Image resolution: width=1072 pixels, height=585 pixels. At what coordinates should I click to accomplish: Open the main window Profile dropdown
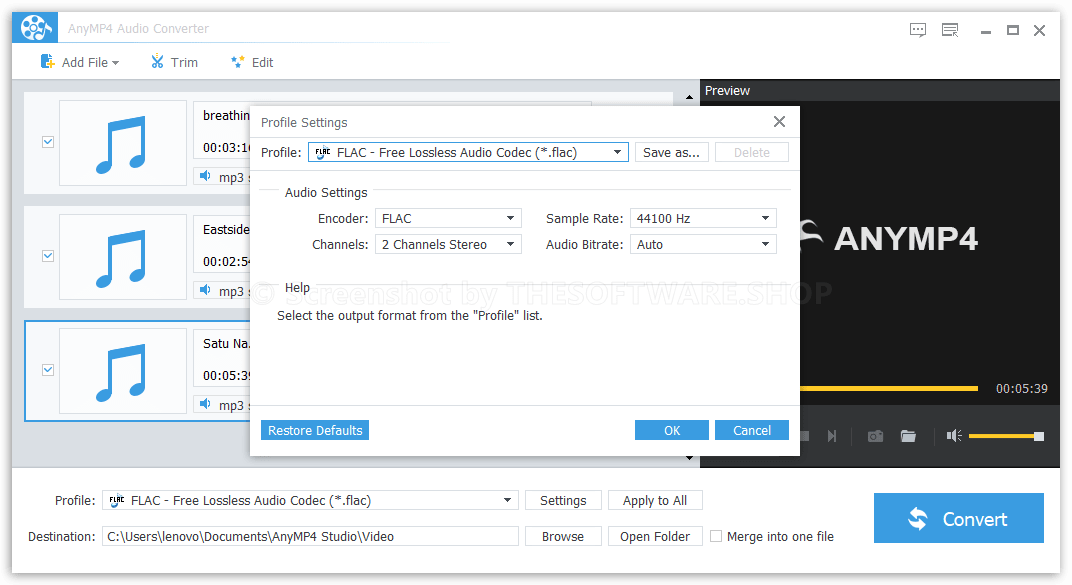pyautogui.click(x=310, y=500)
